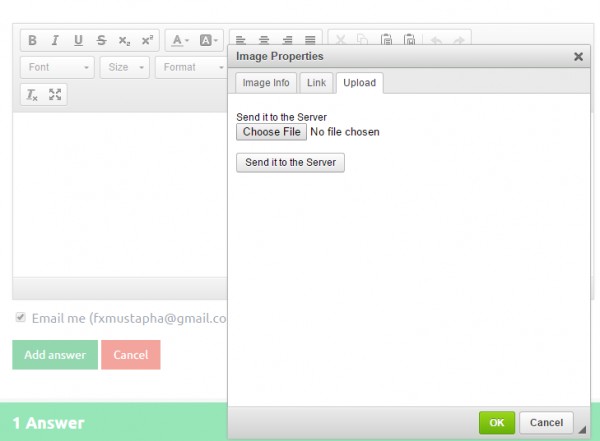This screenshot has height=441, width=600.
Task: Open the text color picker
Action: [180, 41]
